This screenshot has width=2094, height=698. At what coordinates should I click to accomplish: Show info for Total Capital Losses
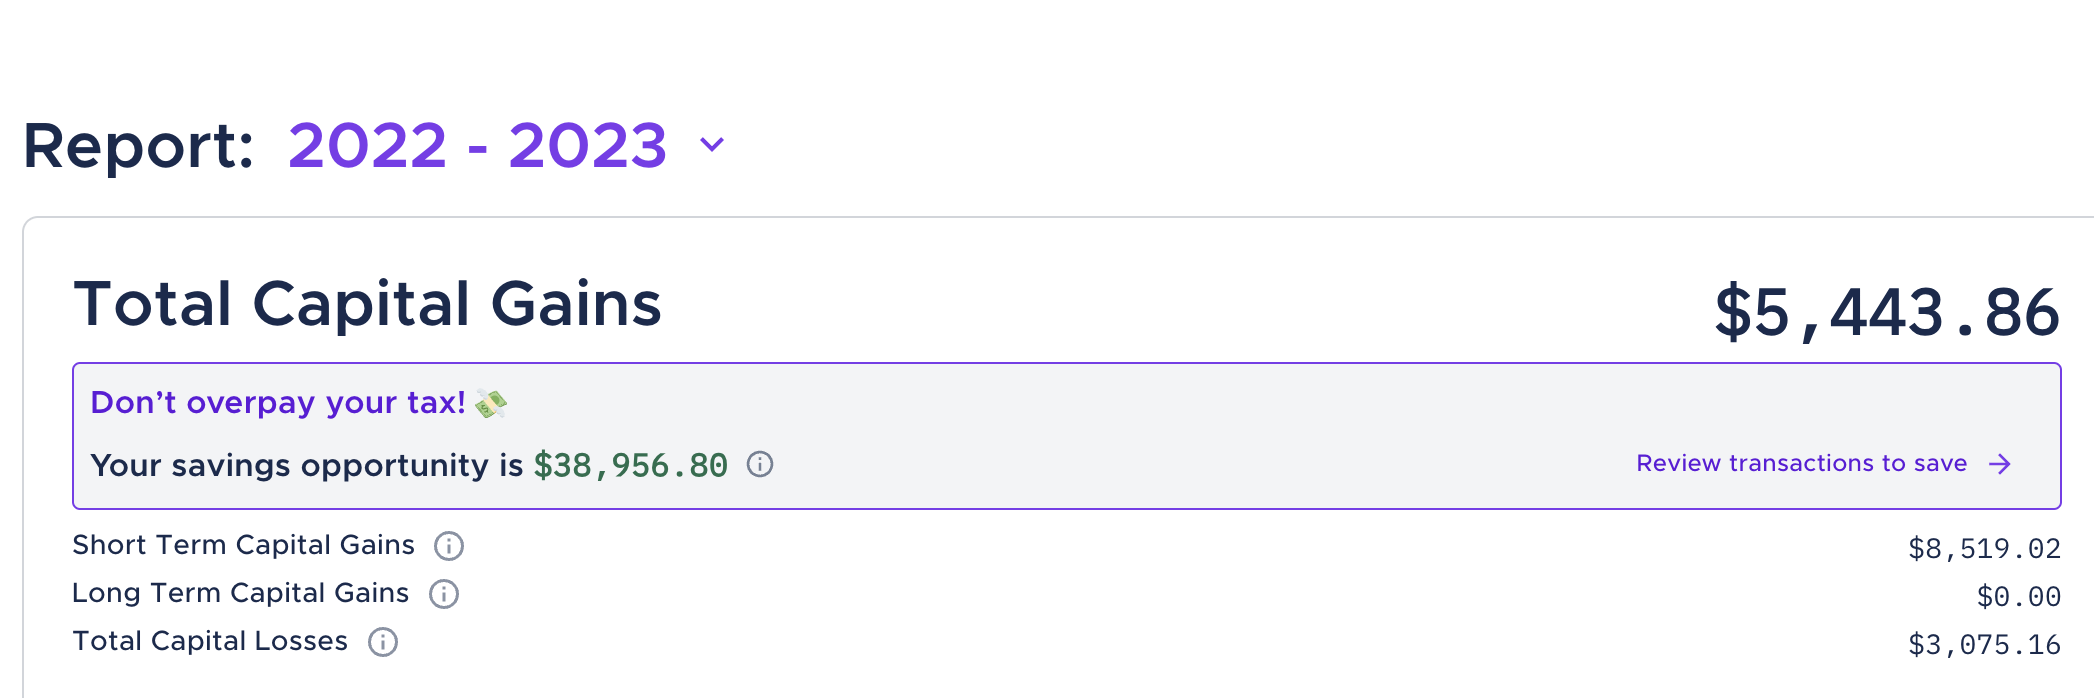383,642
